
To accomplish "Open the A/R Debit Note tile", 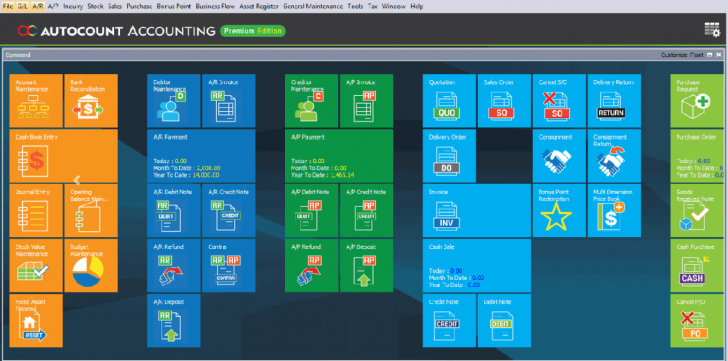I will pyautogui.click(x=174, y=211).
